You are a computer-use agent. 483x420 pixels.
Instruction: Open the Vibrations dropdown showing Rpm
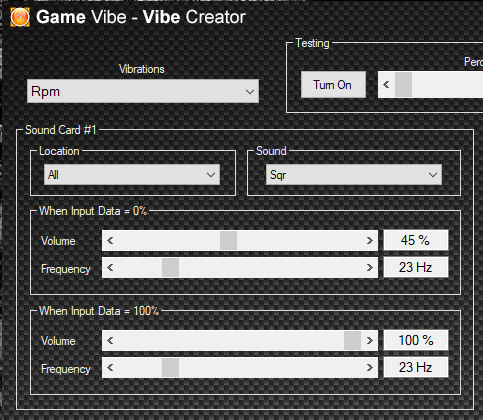(x=143, y=91)
